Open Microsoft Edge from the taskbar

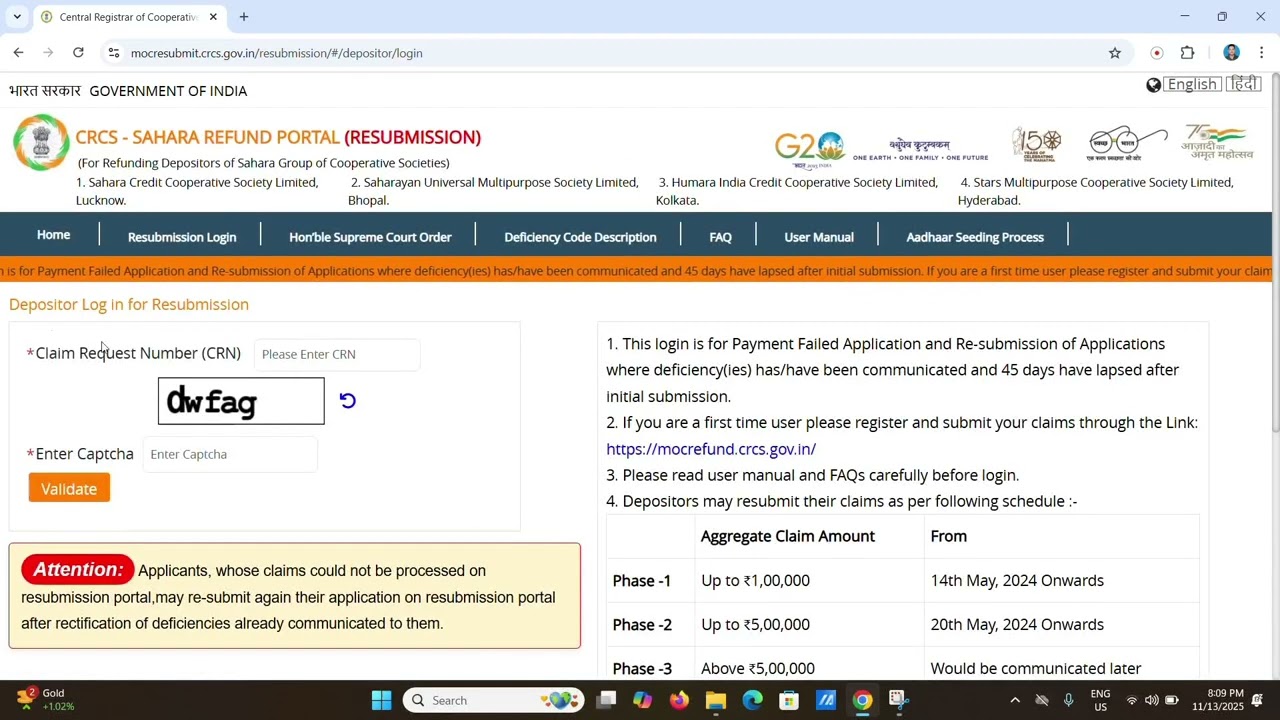(752, 700)
